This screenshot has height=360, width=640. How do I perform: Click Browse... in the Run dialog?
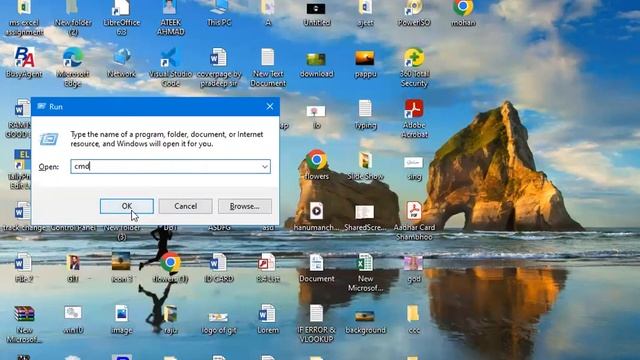[x=244, y=206]
